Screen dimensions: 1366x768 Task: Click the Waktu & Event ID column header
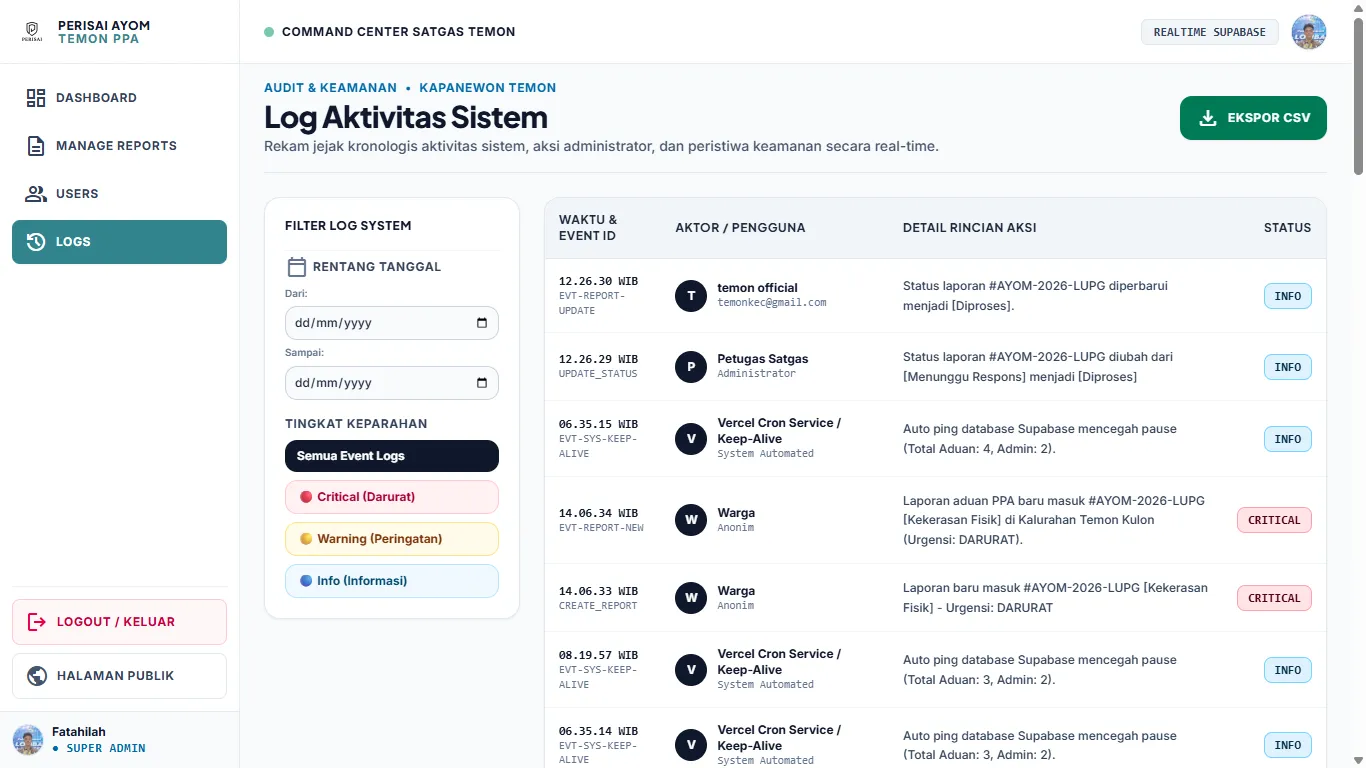tap(588, 228)
